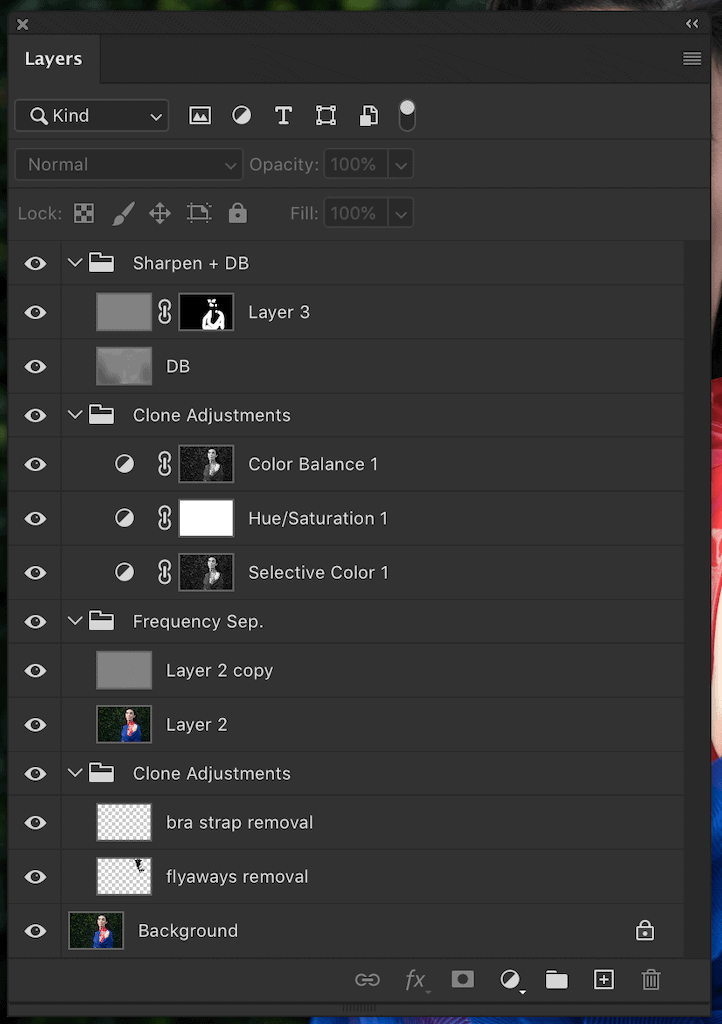Hide the Background layer

point(36,931)
